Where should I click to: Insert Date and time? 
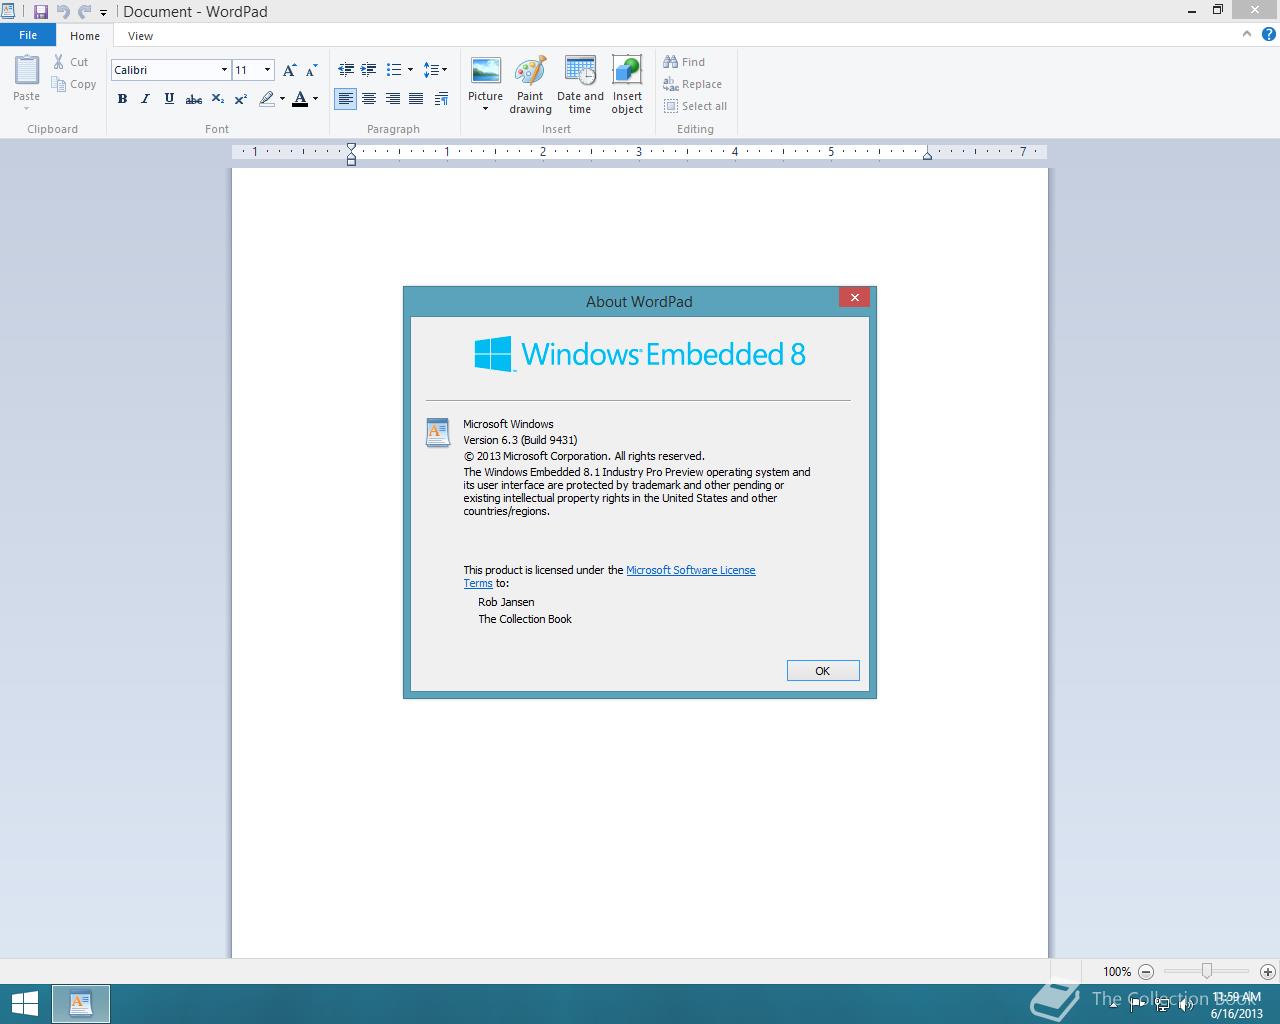click(x=580, y=84)
